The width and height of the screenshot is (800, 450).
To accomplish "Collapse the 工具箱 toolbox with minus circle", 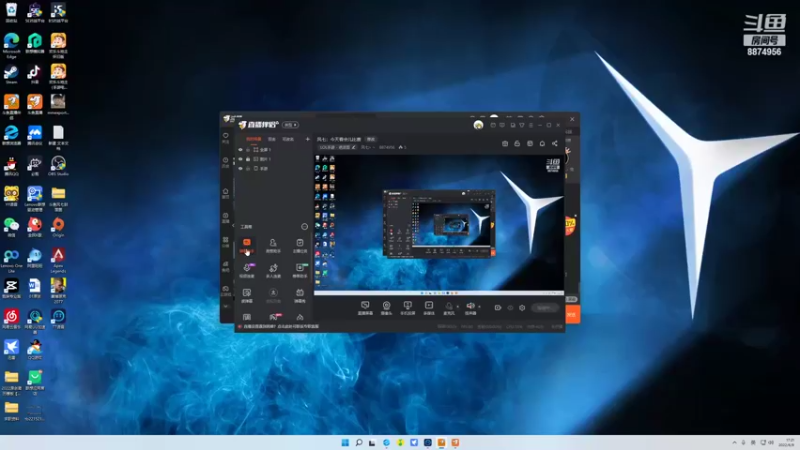I will pos(305,227).
